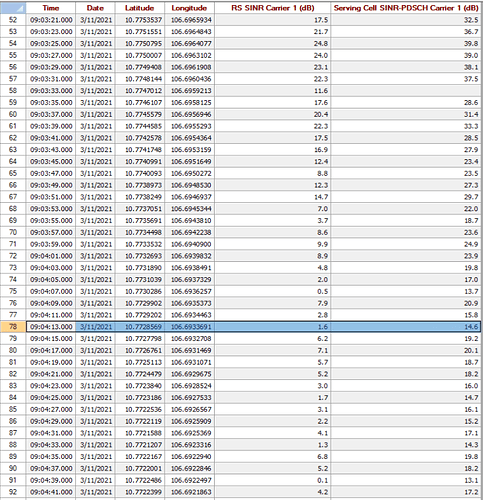Click the Longitude column header

pos(189,8)
